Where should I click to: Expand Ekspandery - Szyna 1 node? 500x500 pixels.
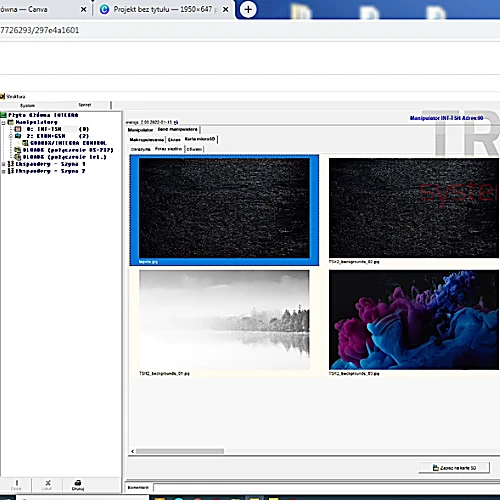click(x=3, y=164)
